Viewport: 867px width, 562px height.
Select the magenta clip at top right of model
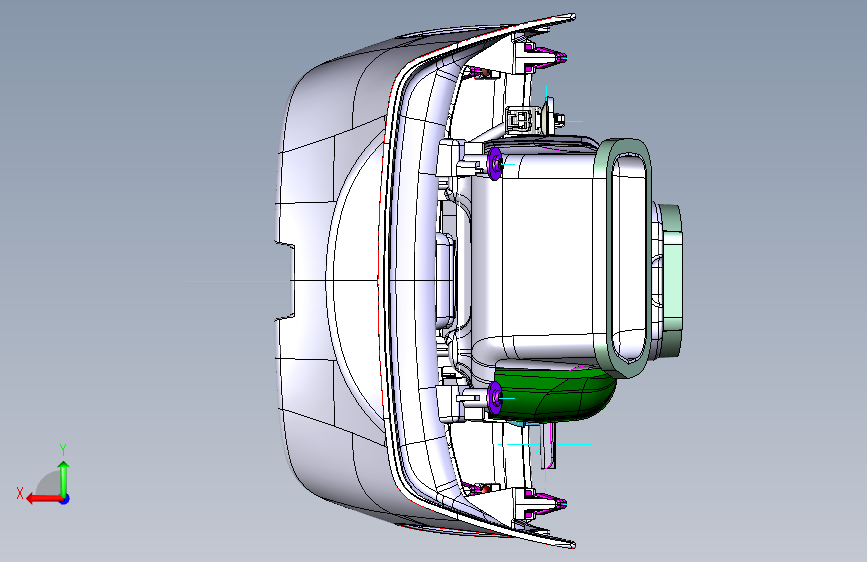(547, 57)
